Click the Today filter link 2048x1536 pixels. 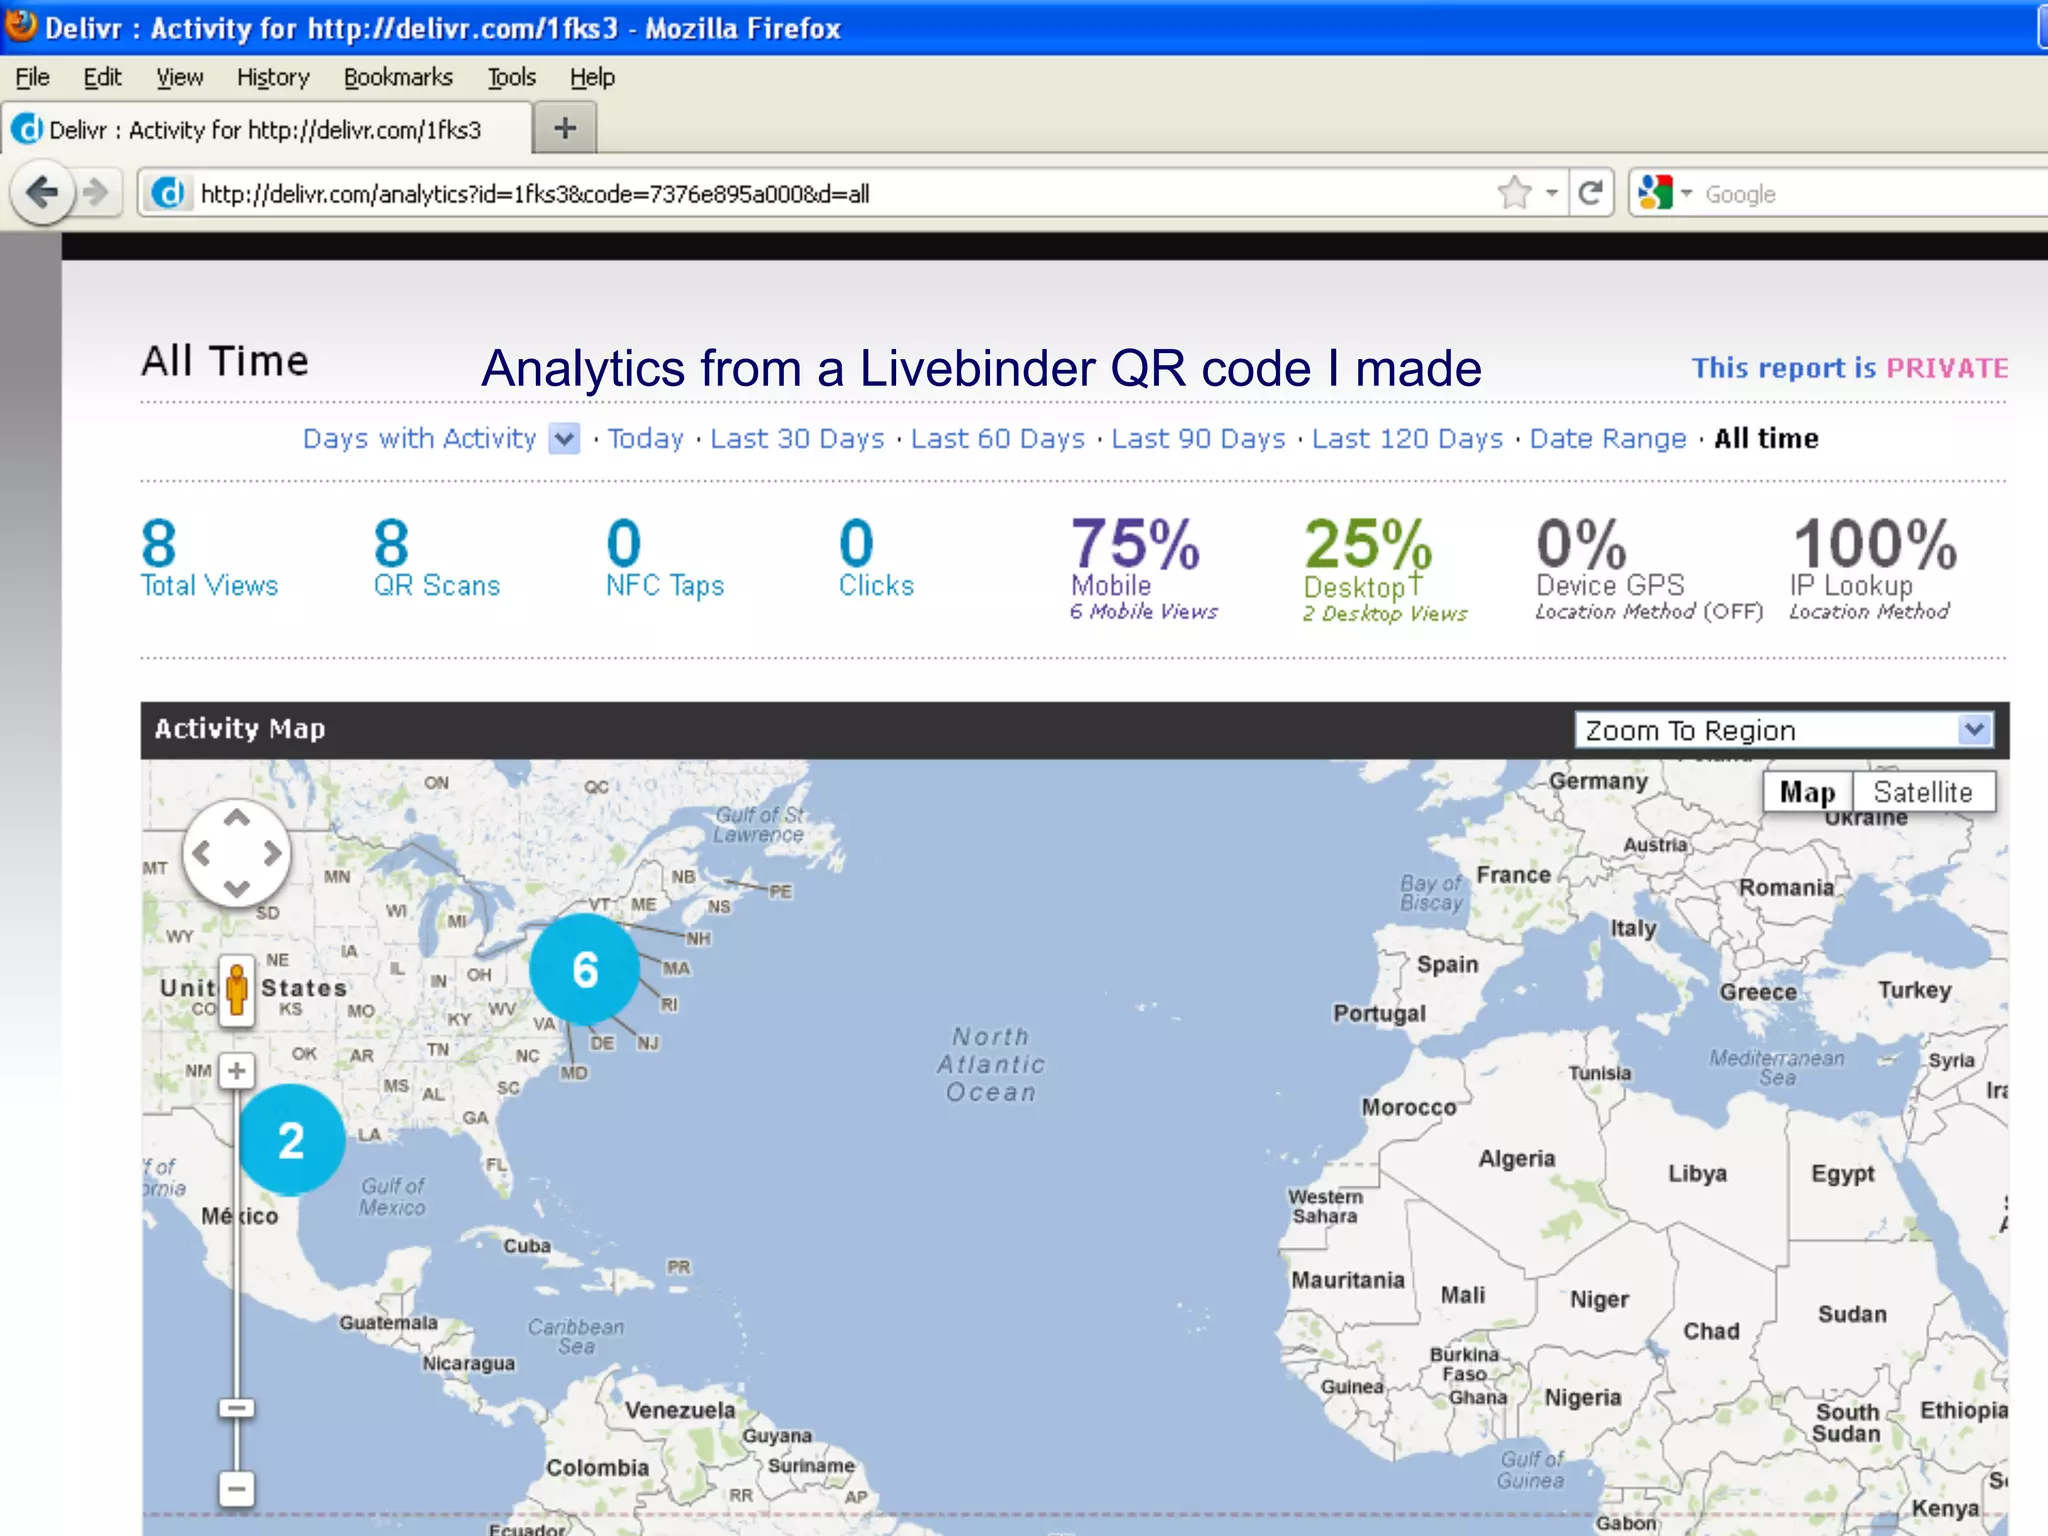tap(646, 438)
